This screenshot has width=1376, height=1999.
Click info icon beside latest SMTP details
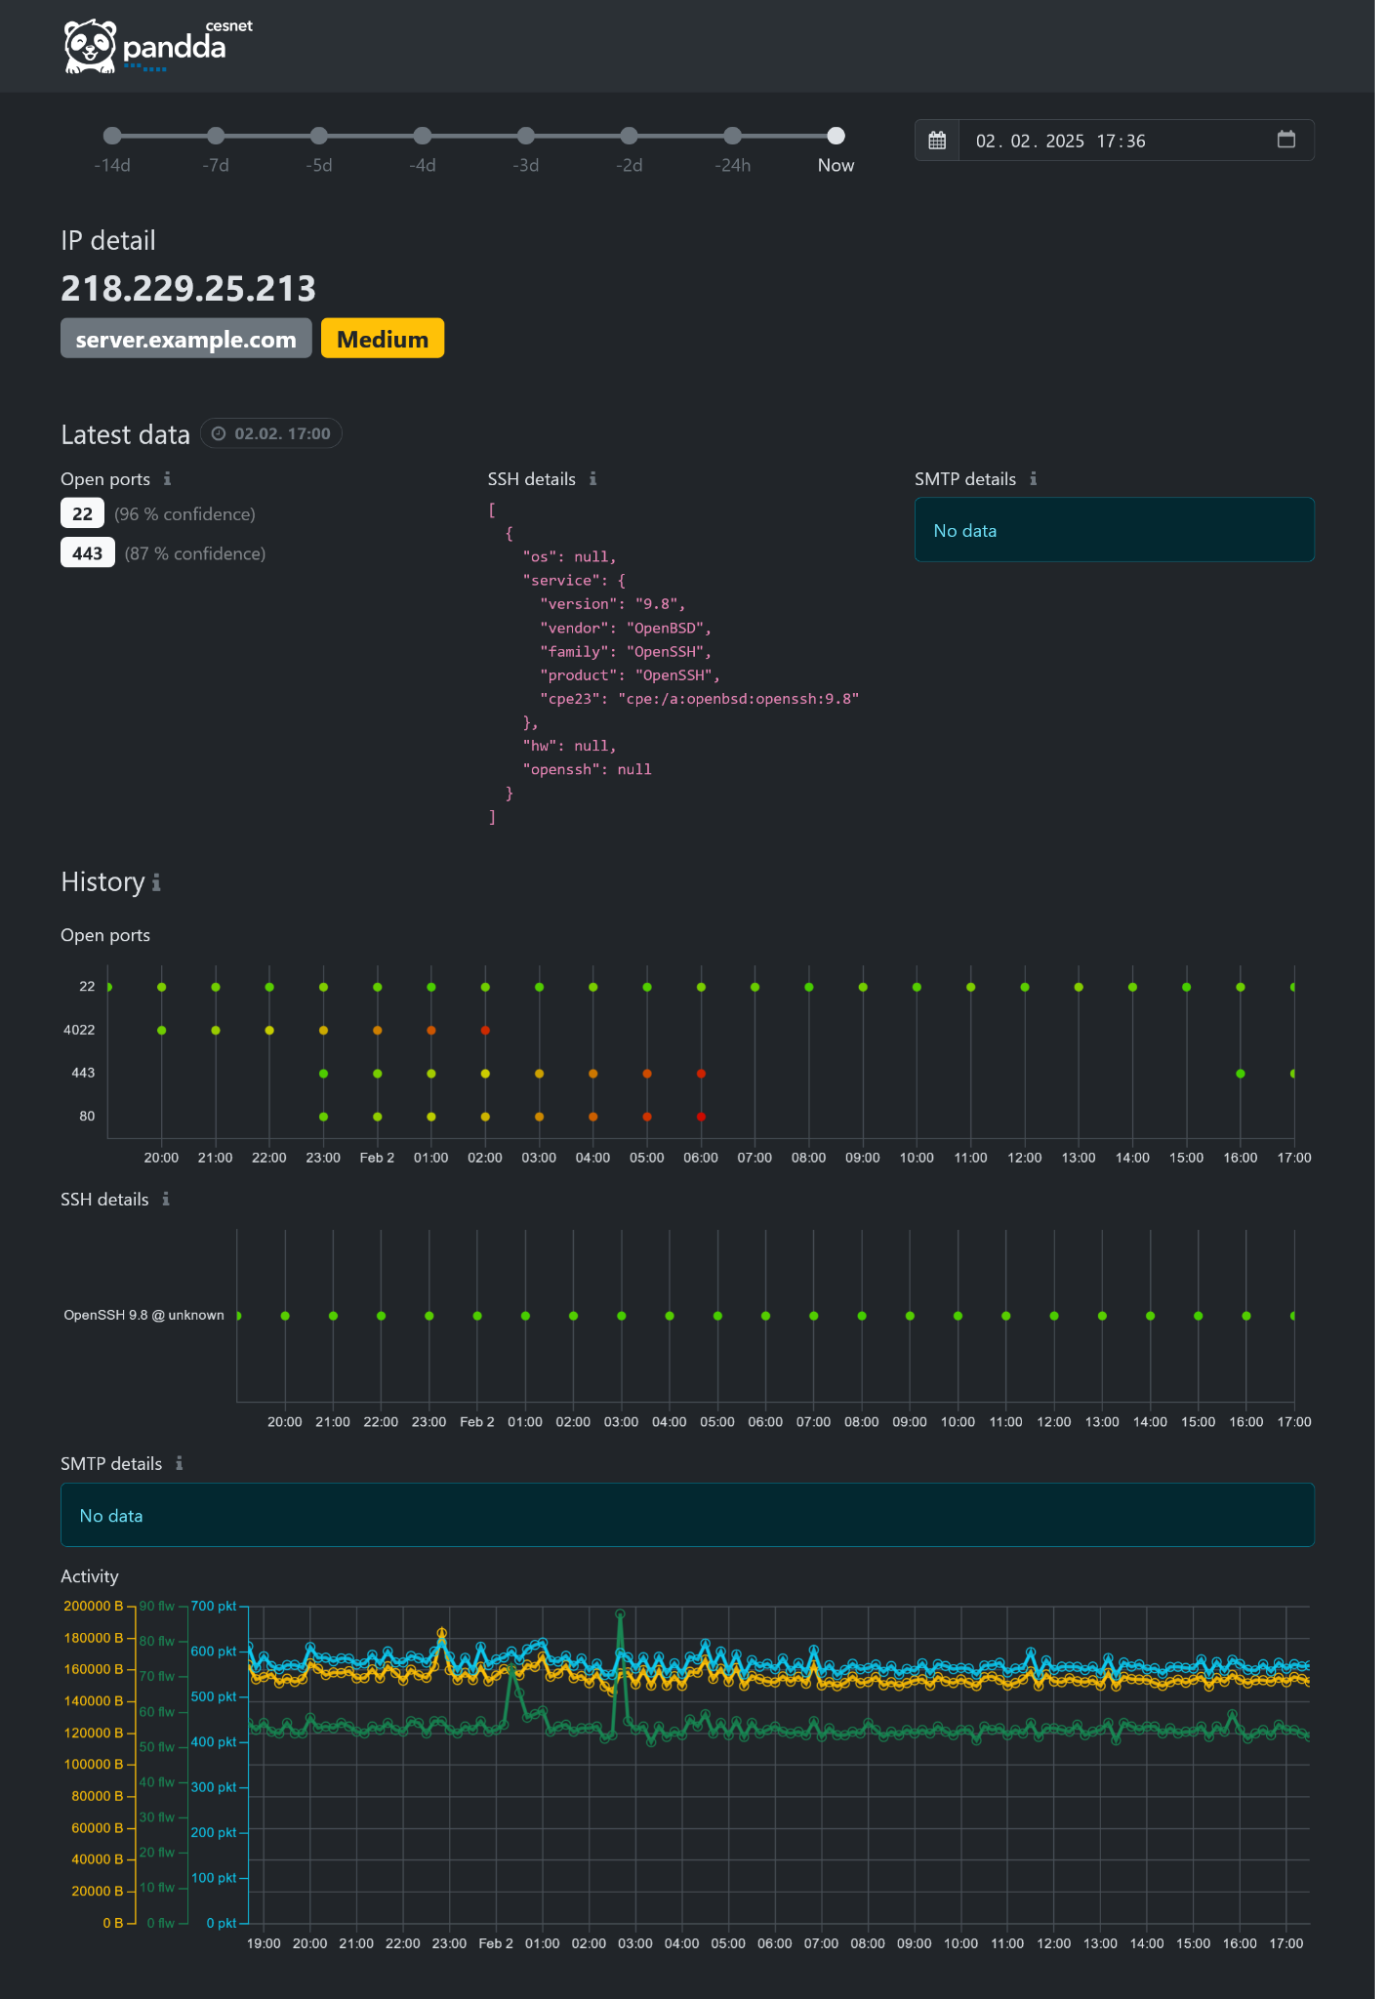pyautogui.click(x=1033, y=479)
